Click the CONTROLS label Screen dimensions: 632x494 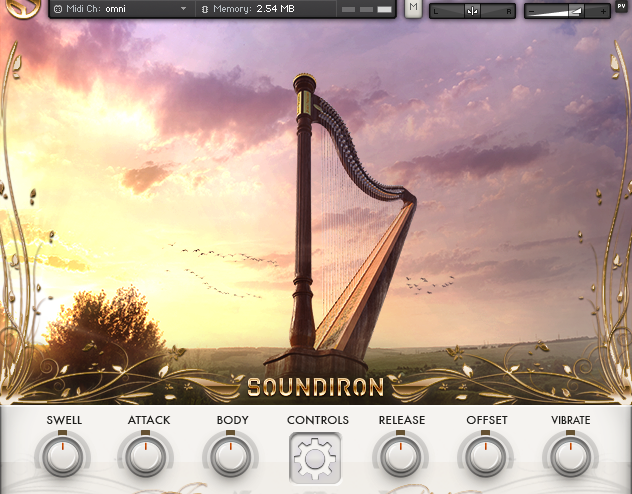318,420
